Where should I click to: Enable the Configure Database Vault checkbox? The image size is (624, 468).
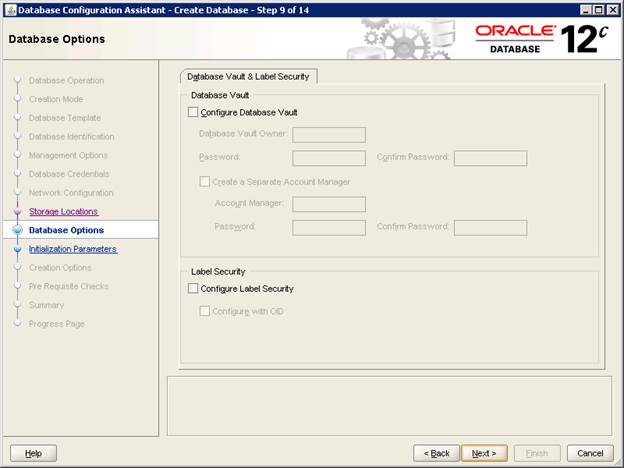click(194, 113)
